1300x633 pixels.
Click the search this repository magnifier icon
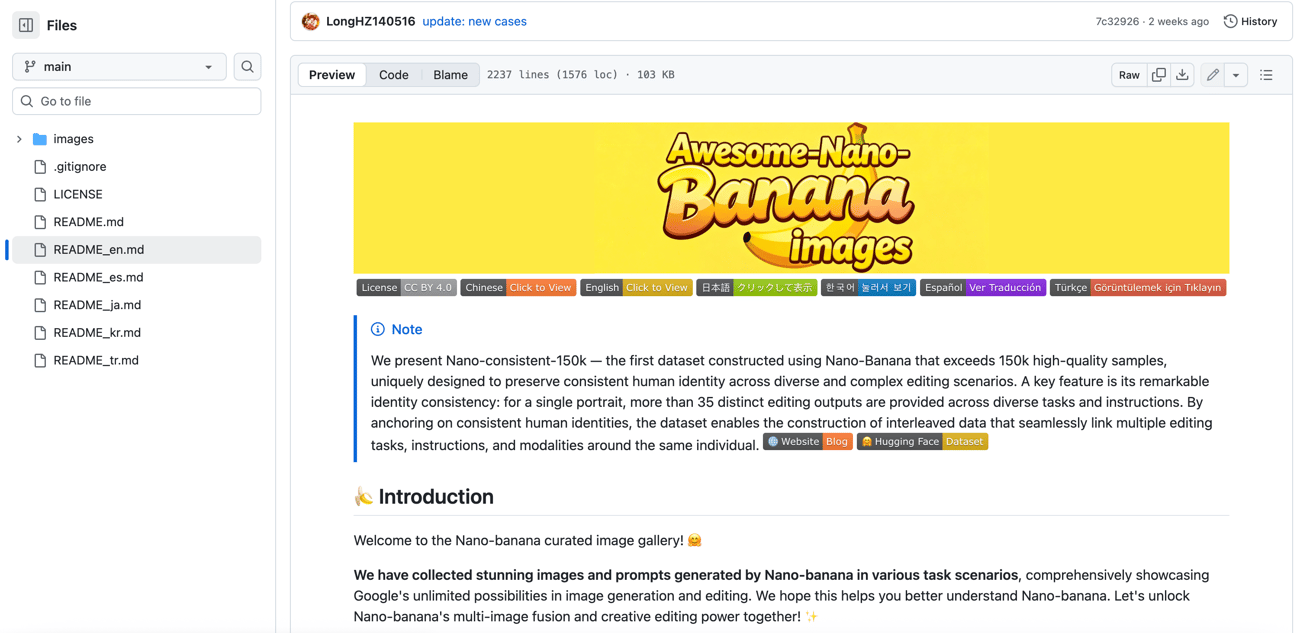click(247, 66)
